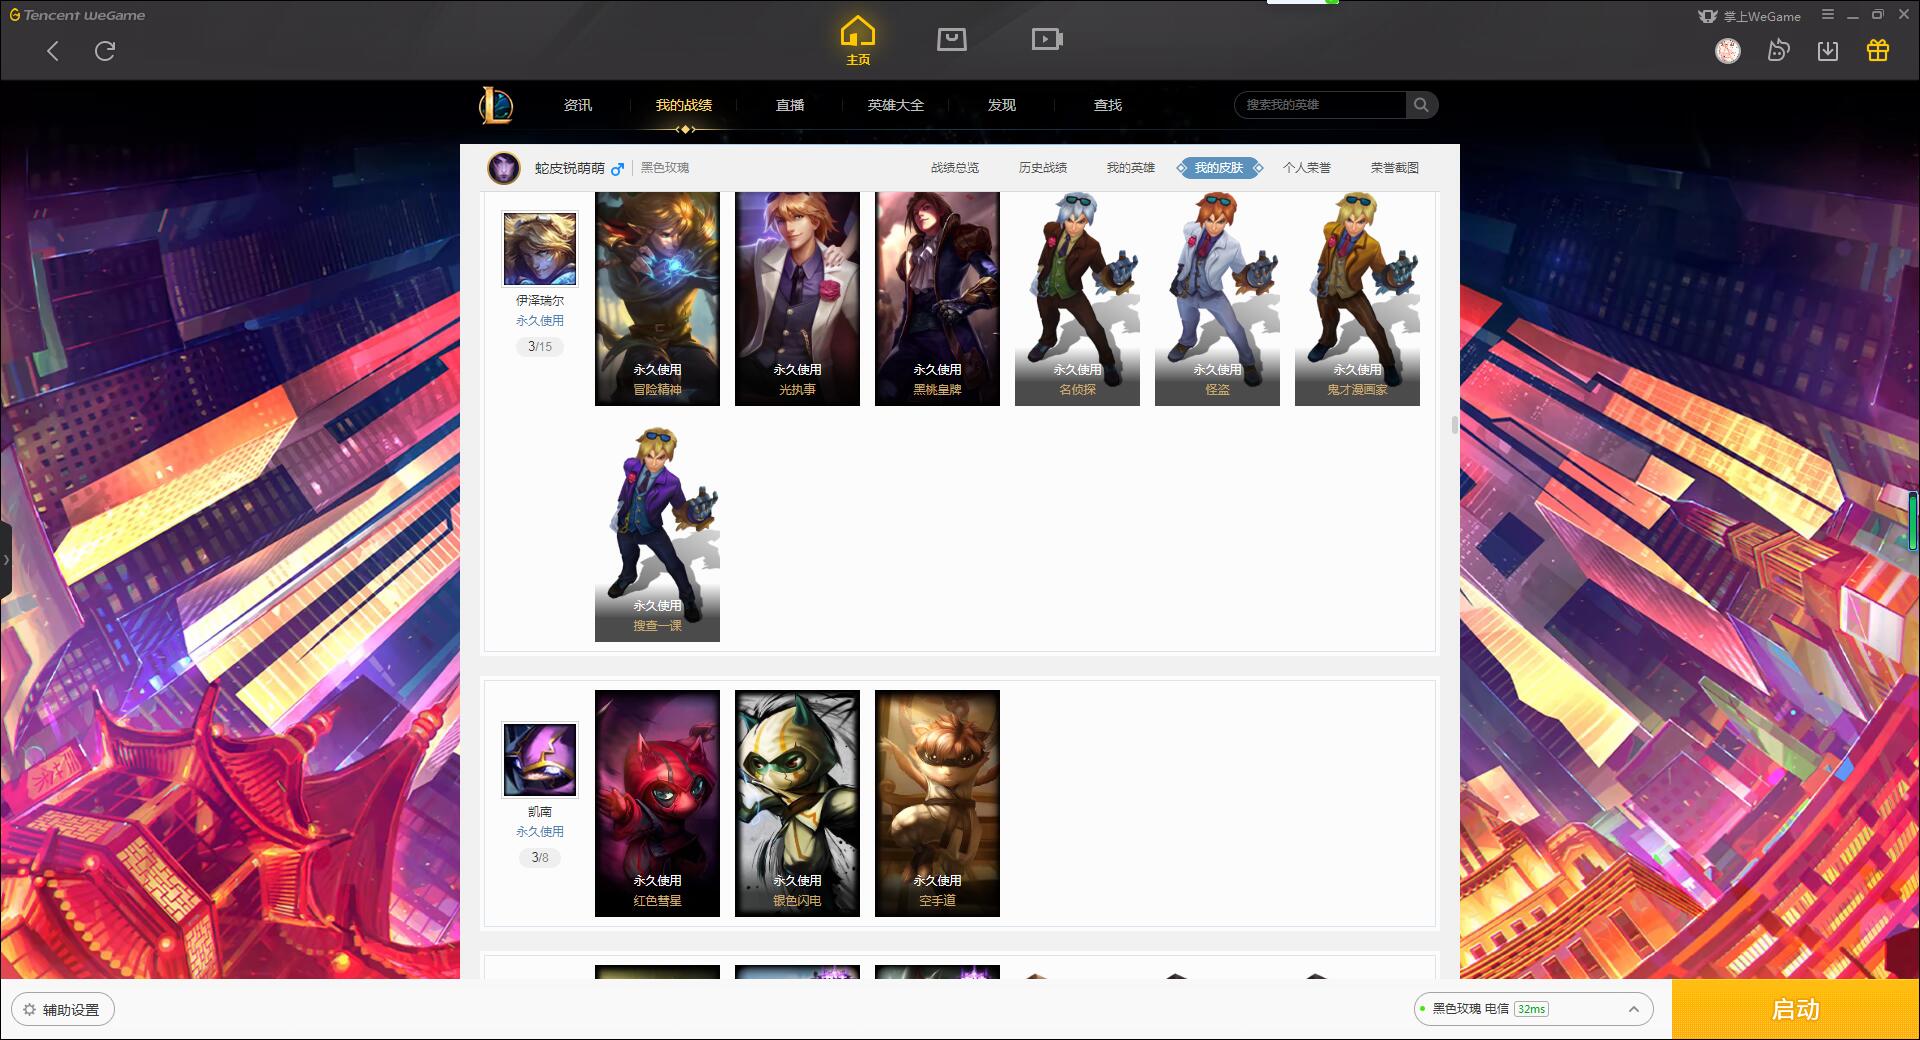Open the 冒险精神 skin card

[657, 299]
